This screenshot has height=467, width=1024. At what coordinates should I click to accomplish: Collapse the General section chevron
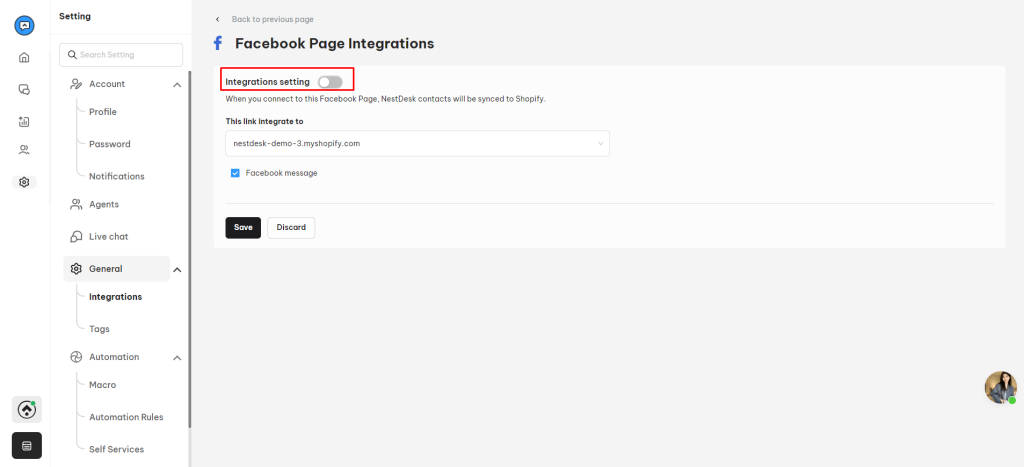point(177,269)
